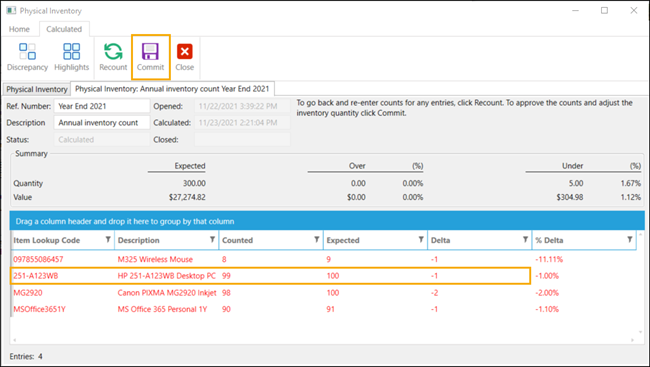Sort by Item Lookup Code header
The width and height of the screenshot is (650, 367).
pos(46,240)
